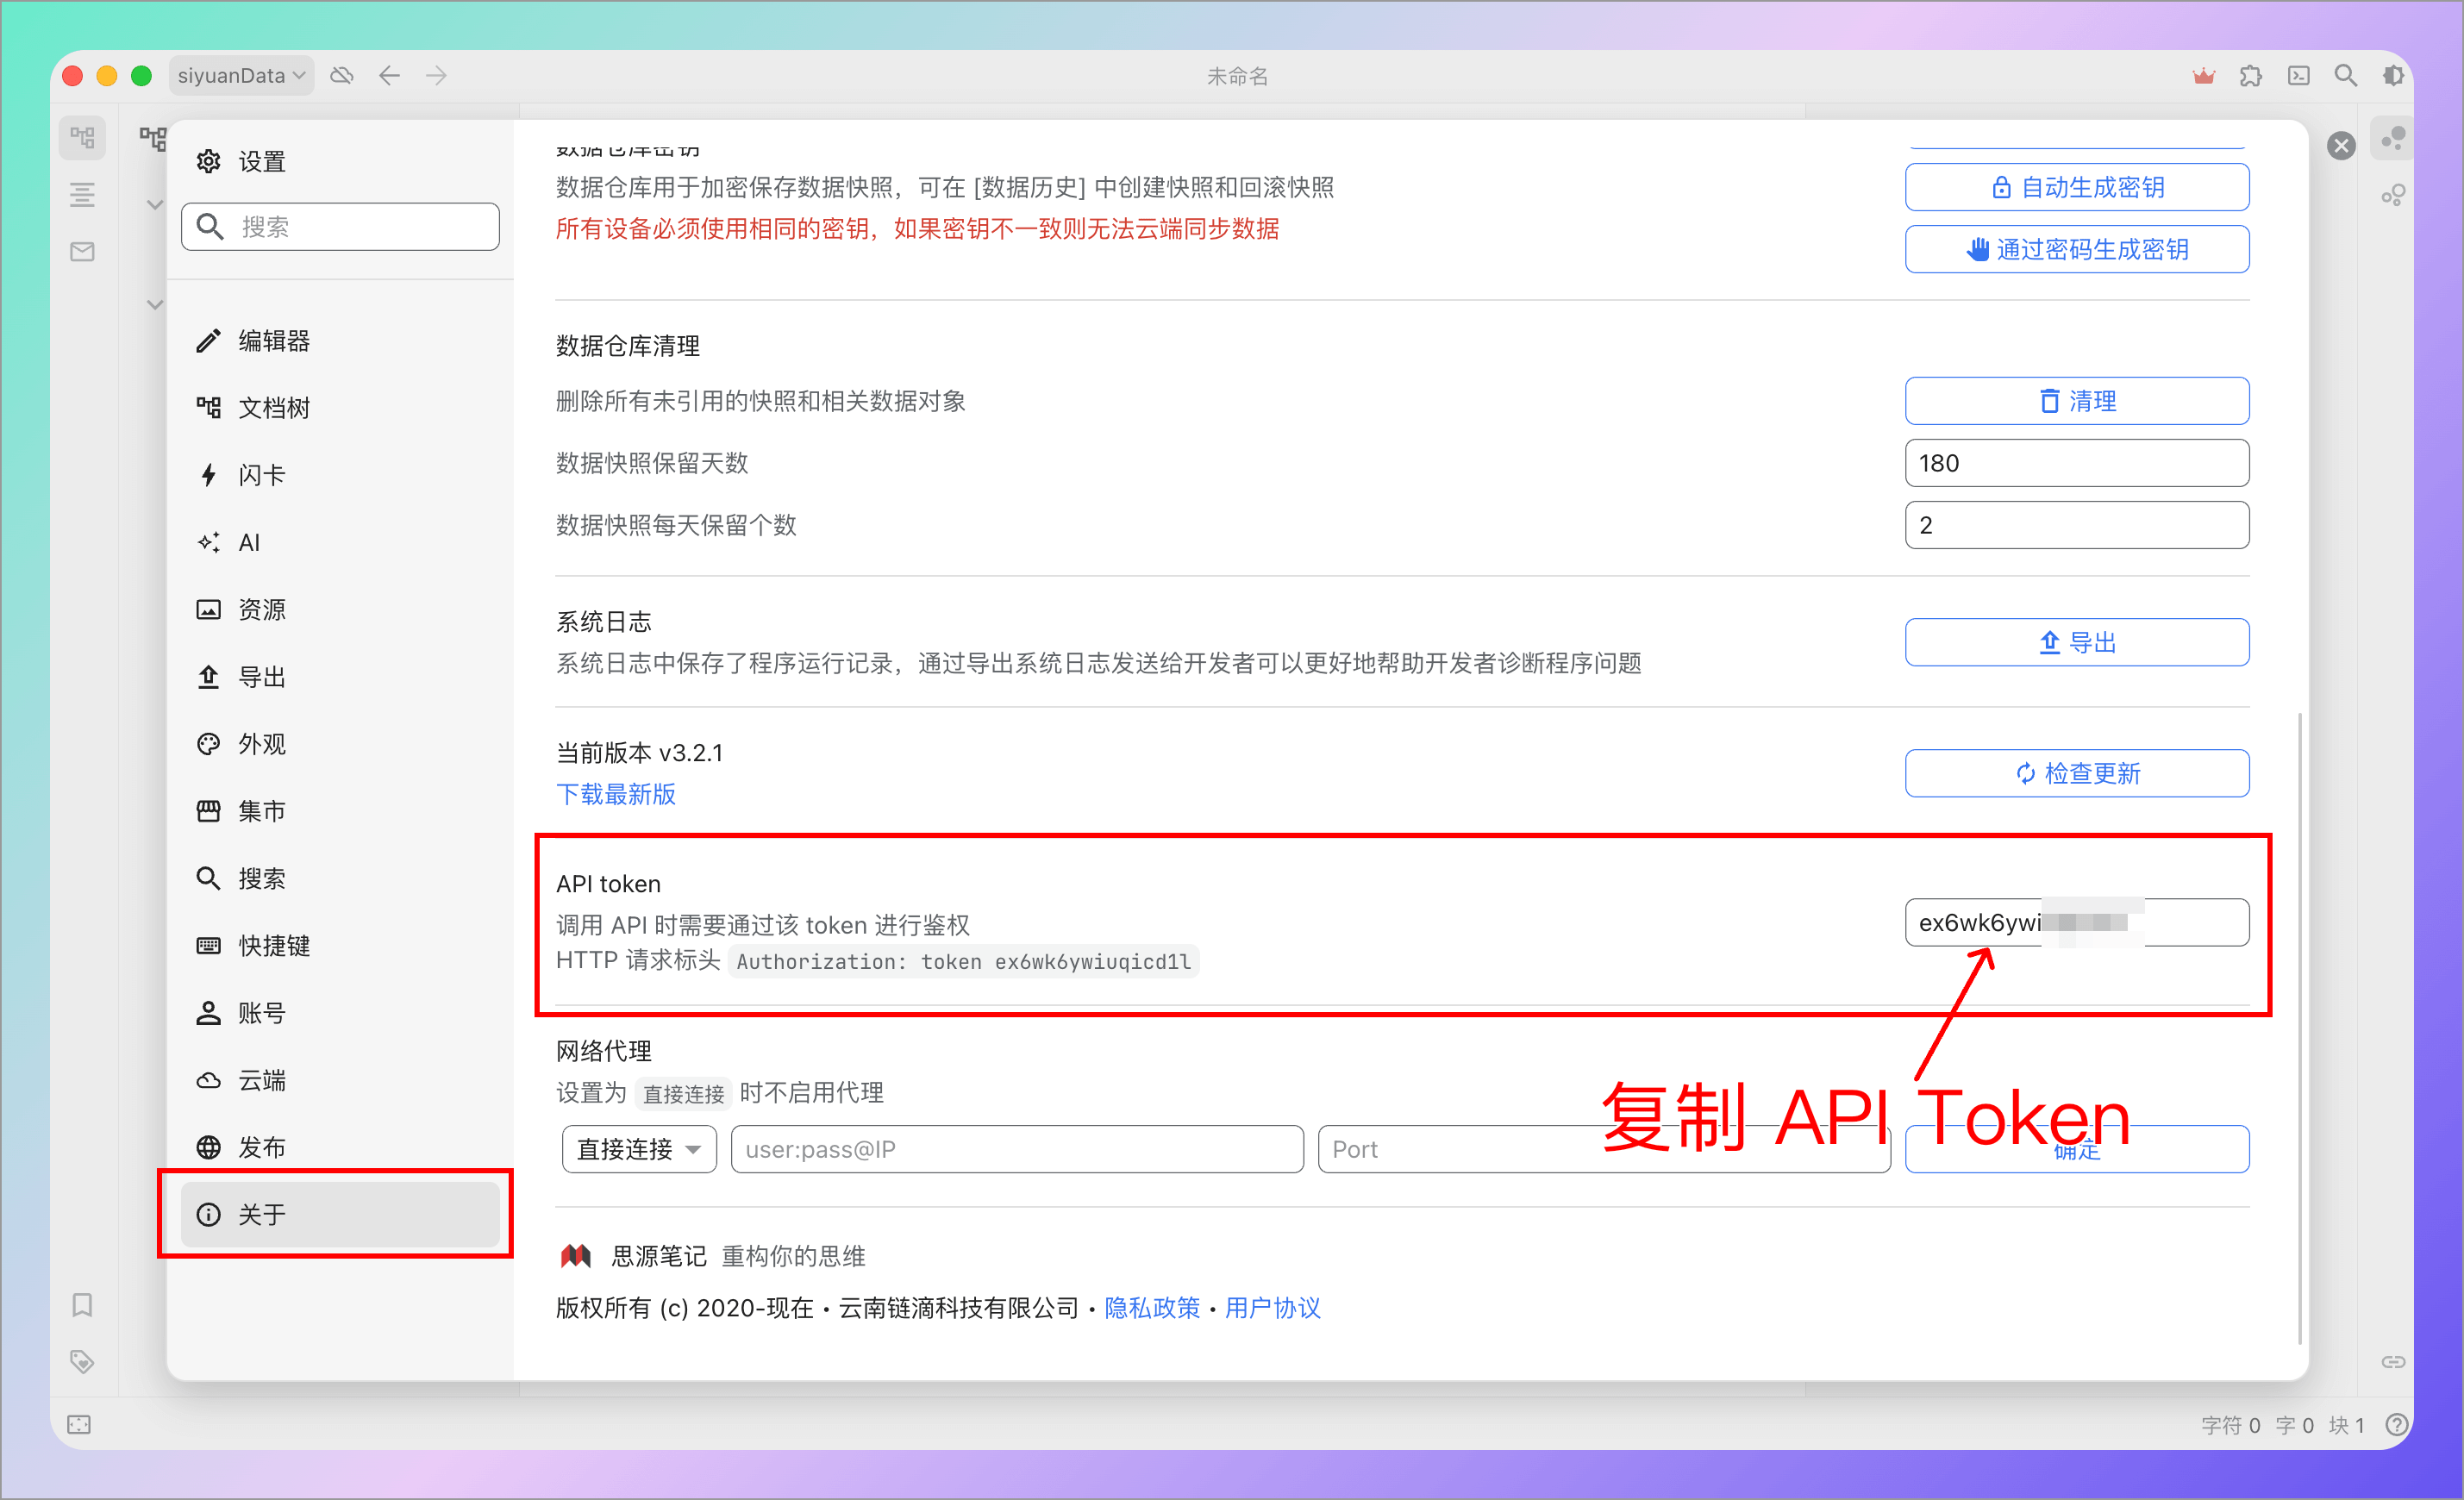Viewport: 2464px width, 1500px height.
Task: Select the 编辑器 settings tab
Action: coord(274,341)
